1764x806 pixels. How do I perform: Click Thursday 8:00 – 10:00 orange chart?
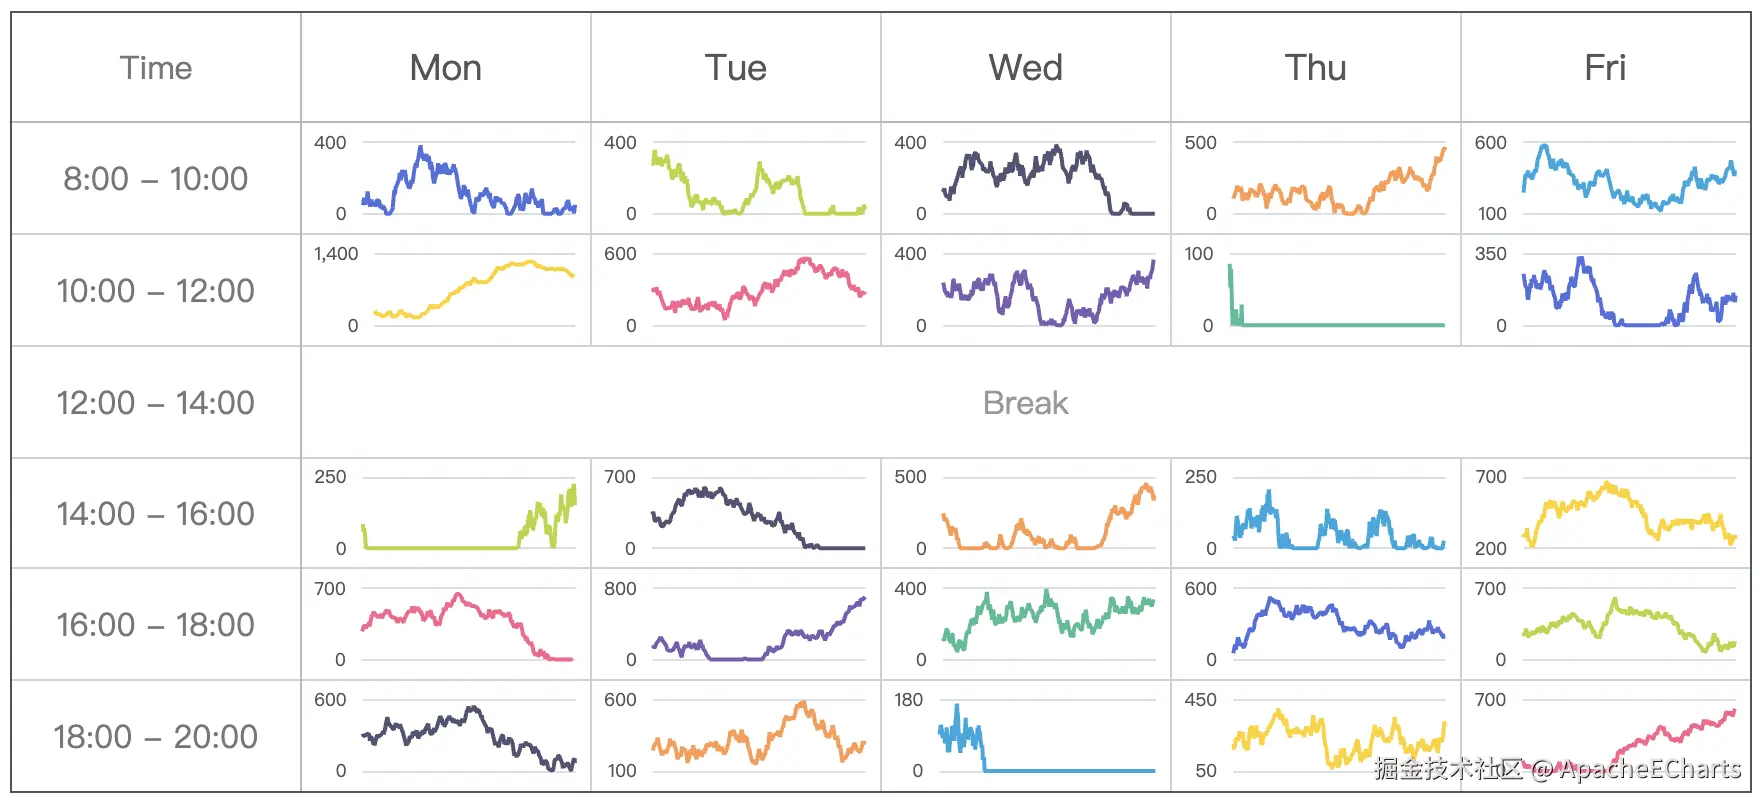click(1338, 180)
